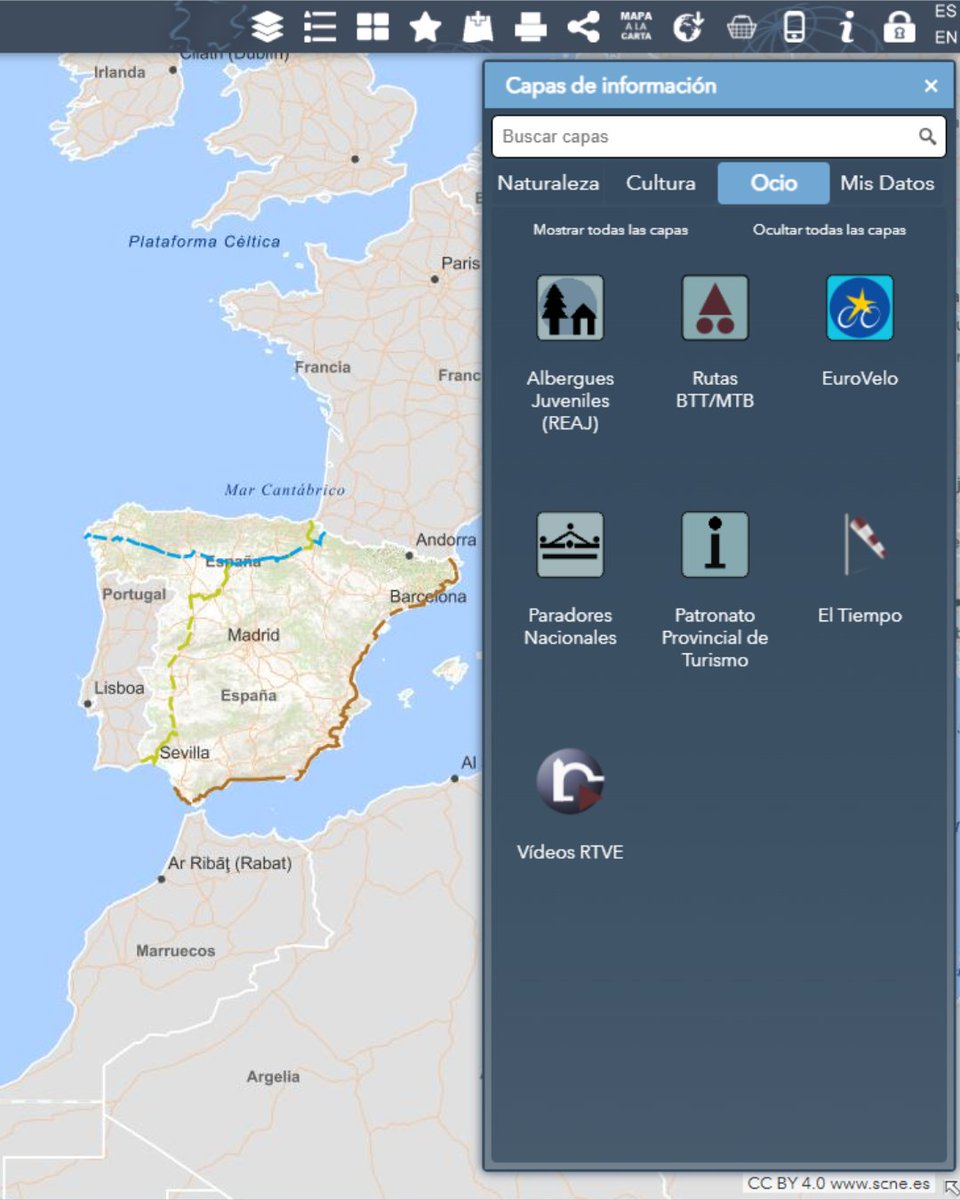This screenshot has width=960, height=1200.
Task: Click the globe download icon
Action: coord(688,26)
